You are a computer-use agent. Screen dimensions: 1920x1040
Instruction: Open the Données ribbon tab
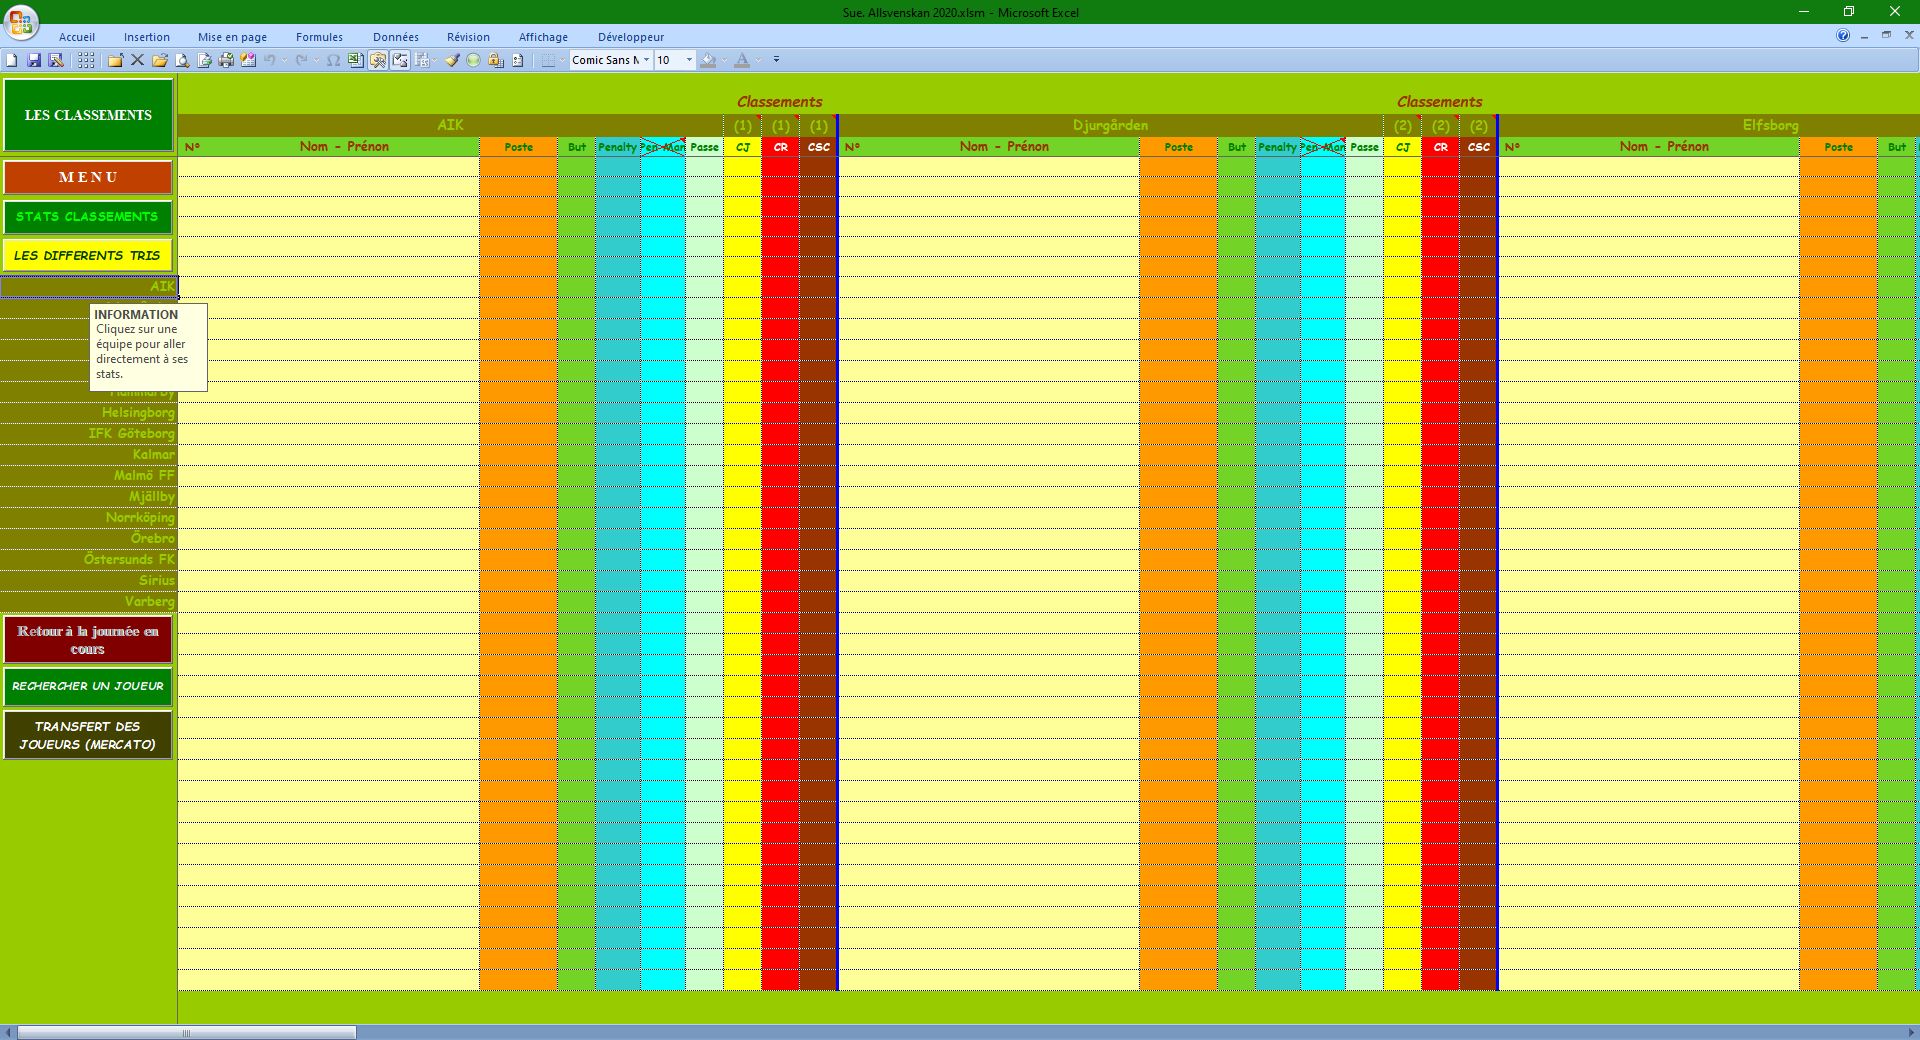click(396, 37)
